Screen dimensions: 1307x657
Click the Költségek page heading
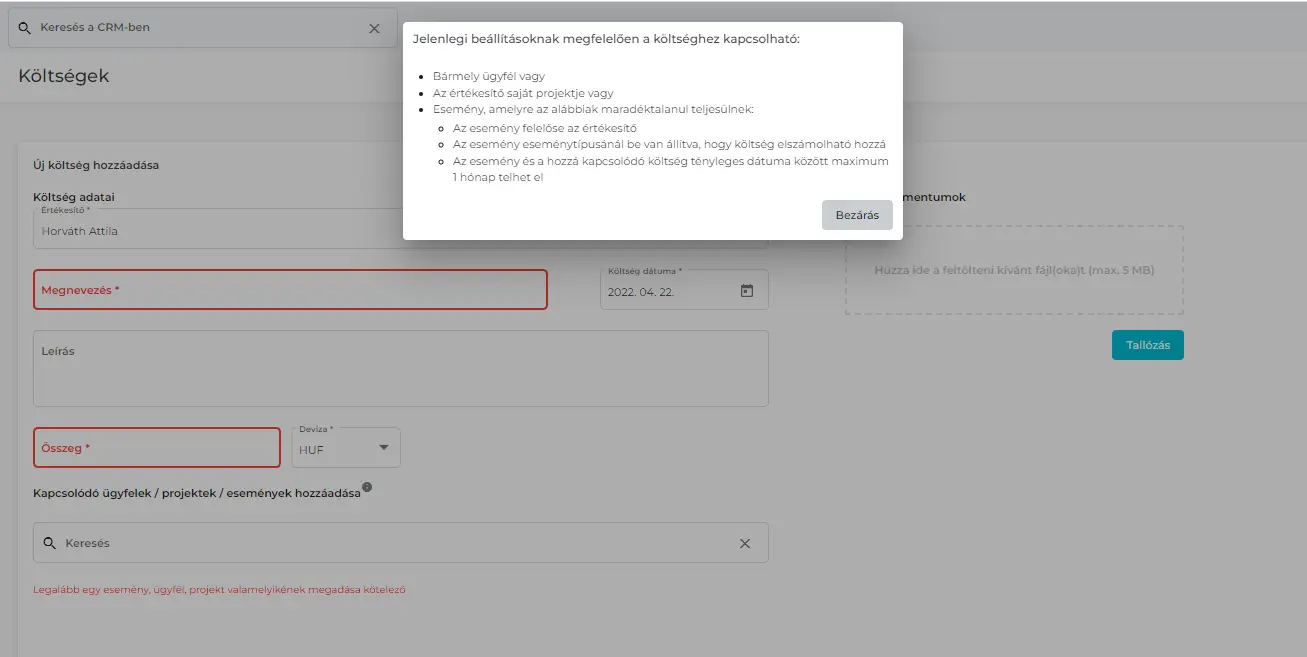click(64, 76)
